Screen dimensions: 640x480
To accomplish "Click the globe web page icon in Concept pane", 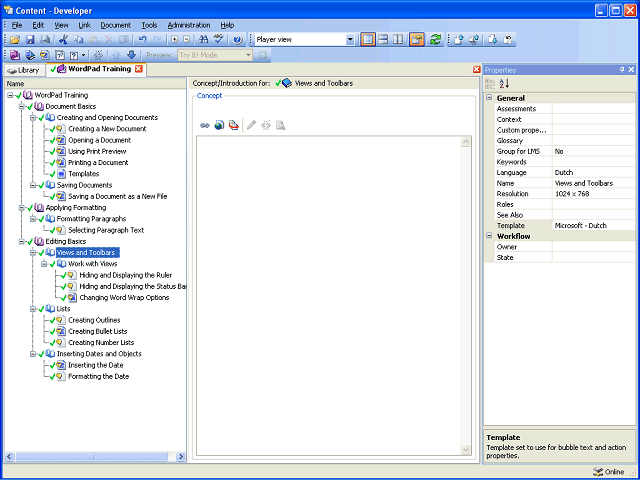I will point(219,125).
